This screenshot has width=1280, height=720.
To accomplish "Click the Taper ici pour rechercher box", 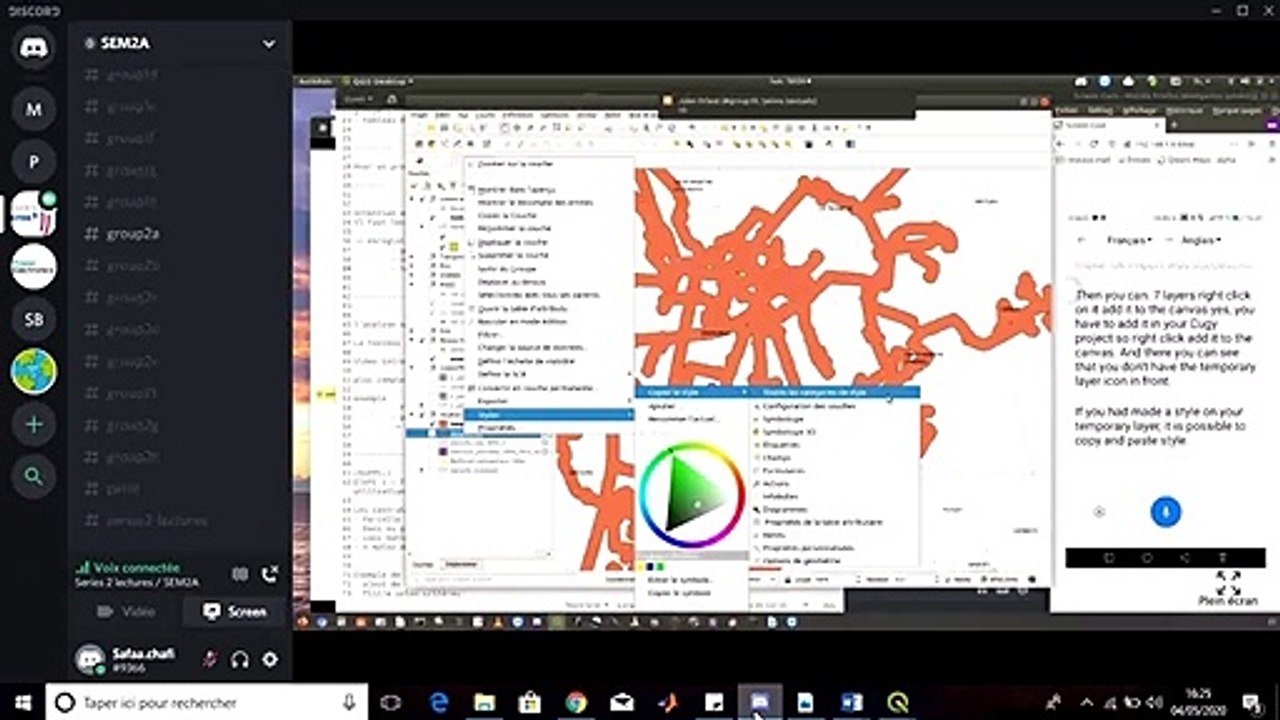I will 207,703.
